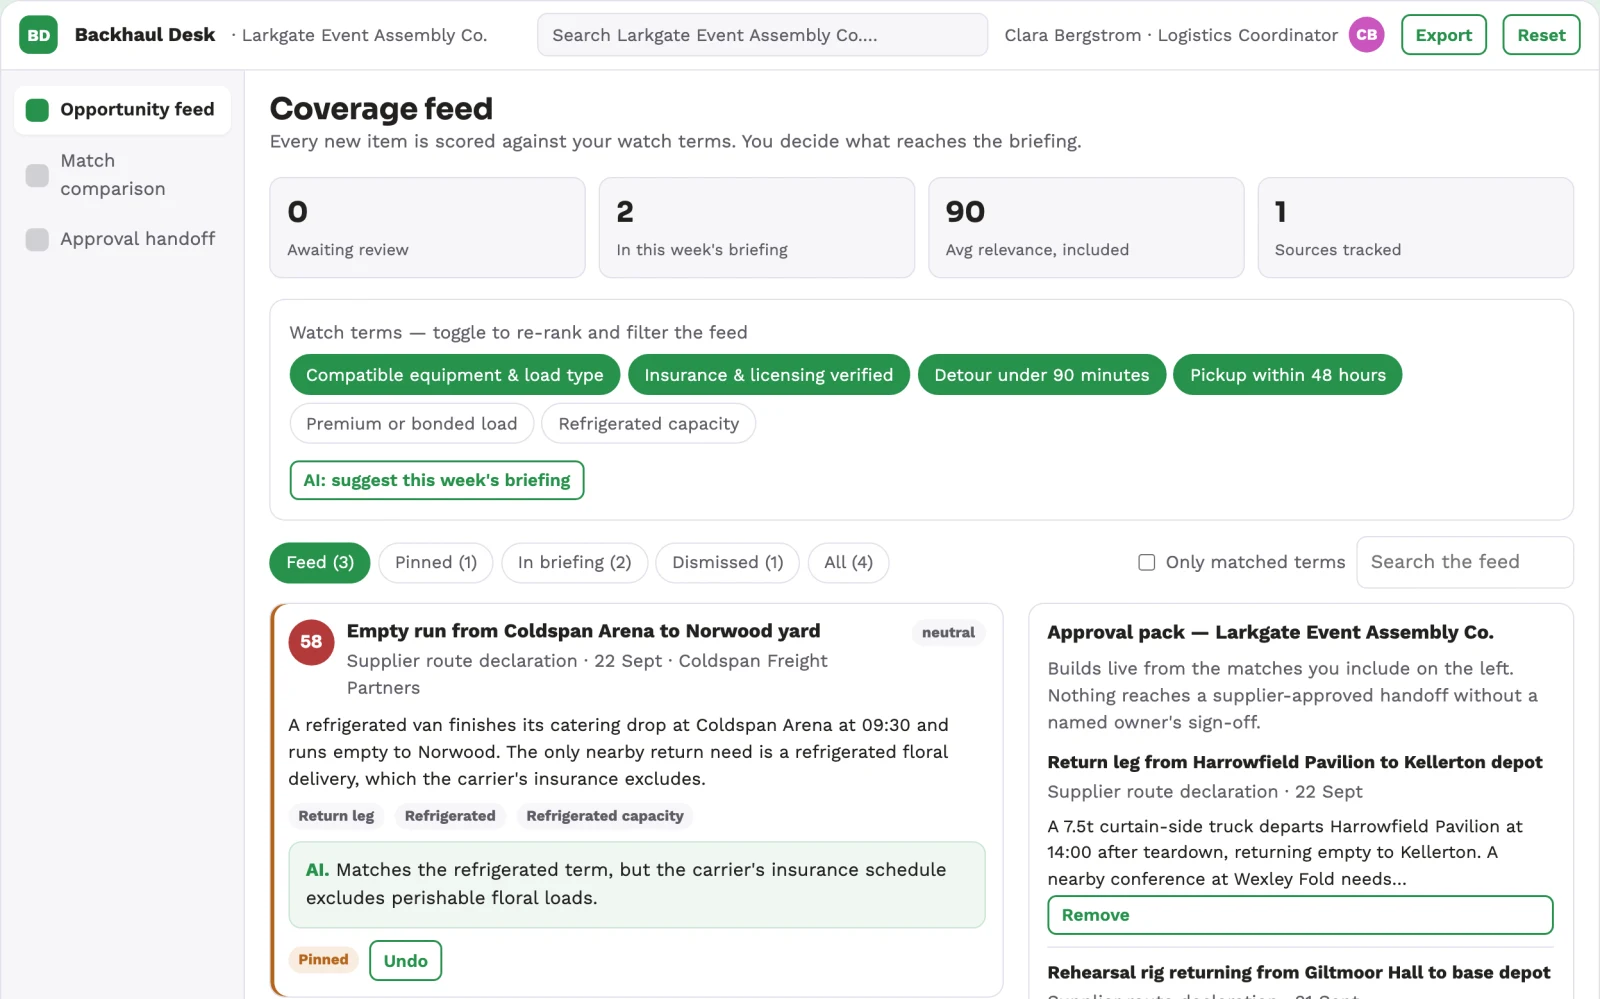Open Opportunity feed in the sidebar
1600x999 pixels.
pyautogui.click(x=122, y=110)
